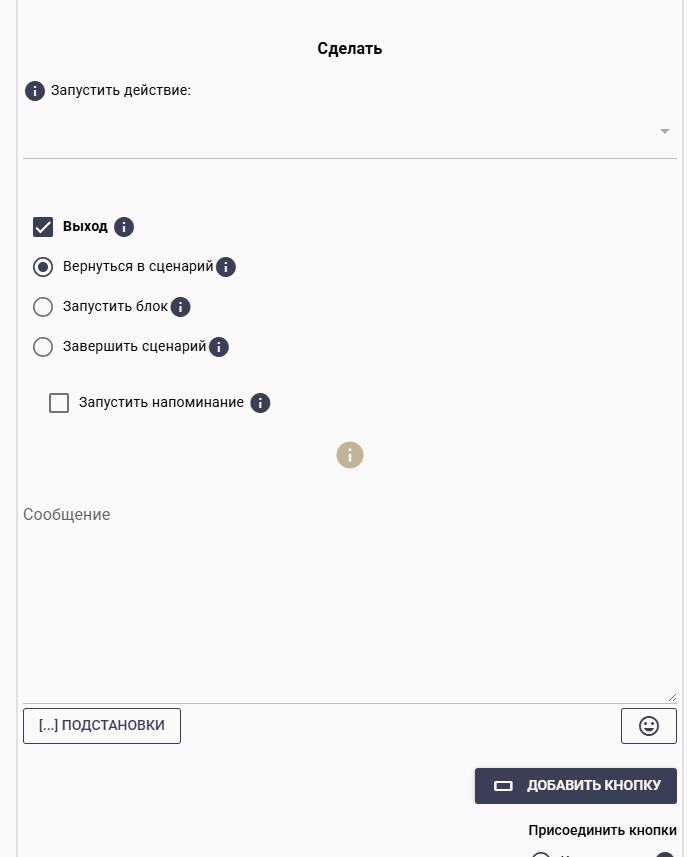Open the info tooltip for Запустить напоминание
The image size is (687, 857).
260,402
